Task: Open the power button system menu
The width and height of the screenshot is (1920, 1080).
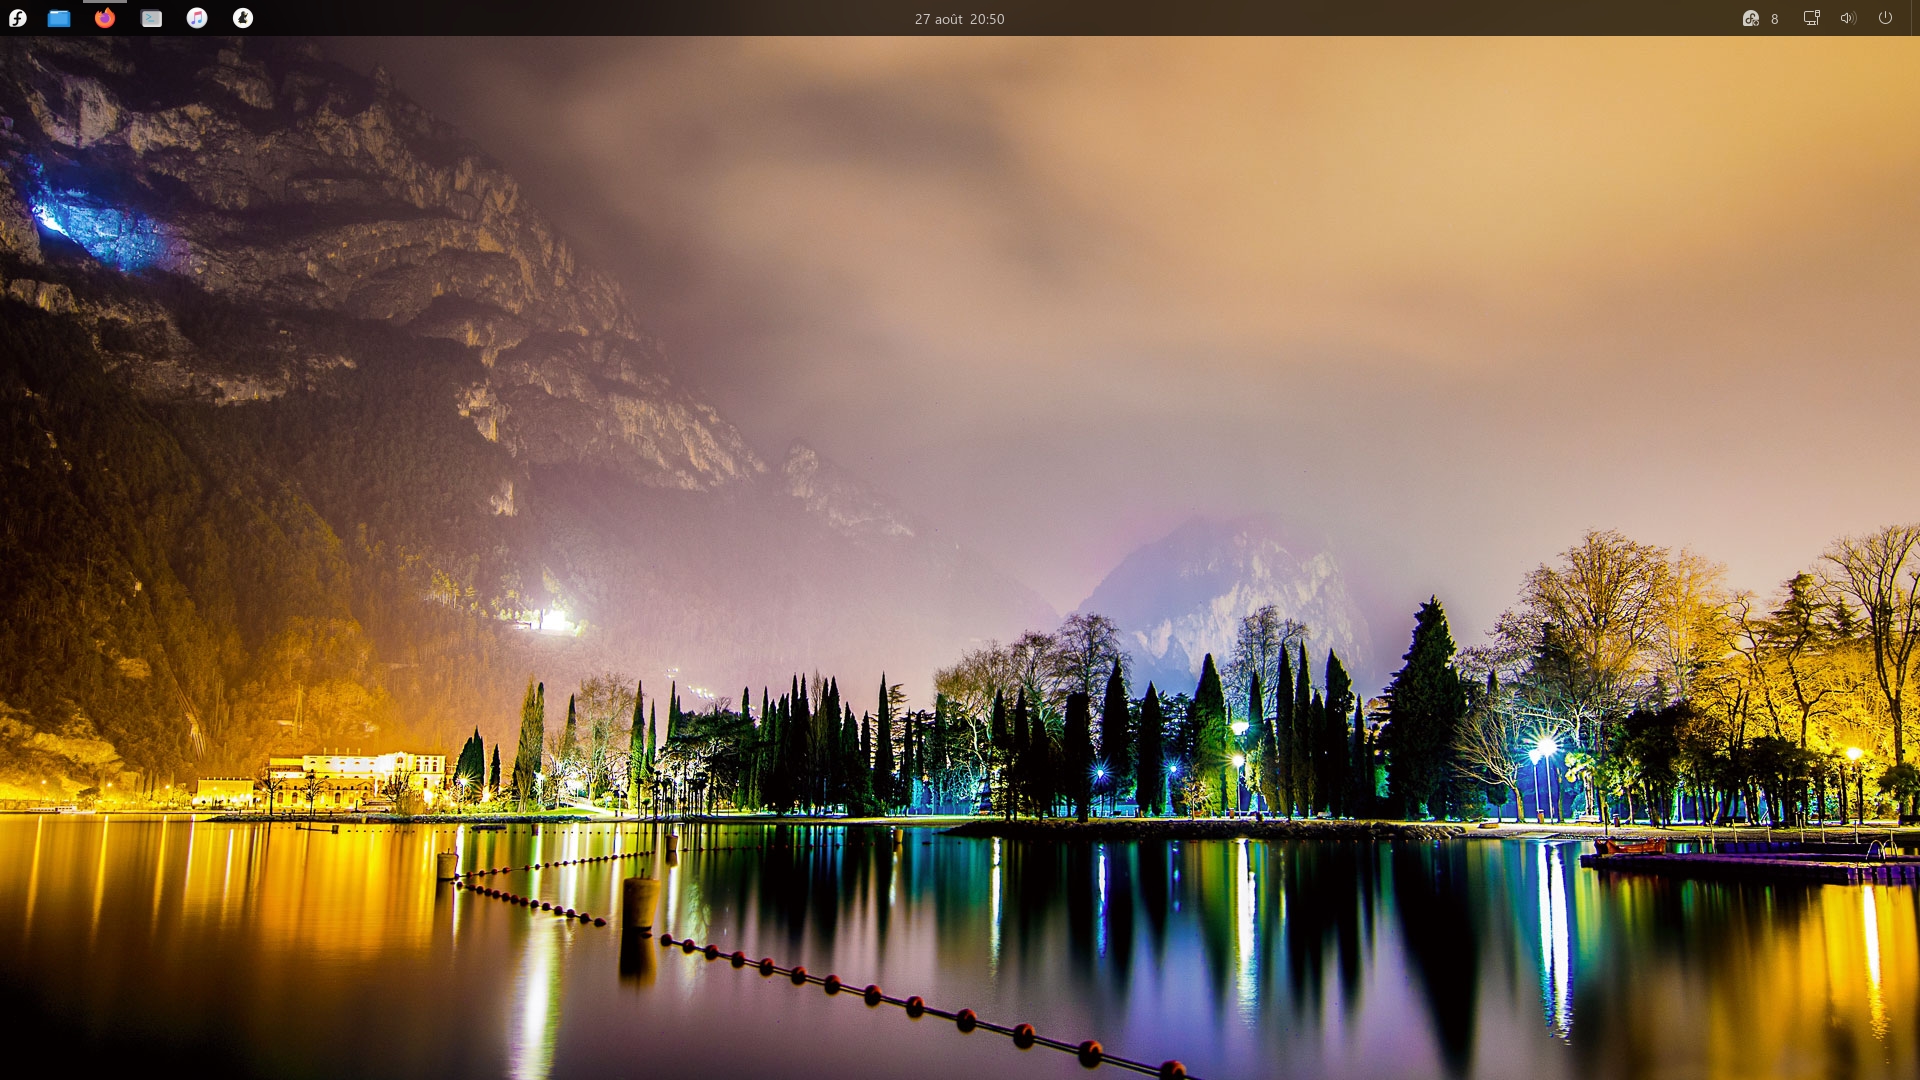Action: click(1885, 18)
